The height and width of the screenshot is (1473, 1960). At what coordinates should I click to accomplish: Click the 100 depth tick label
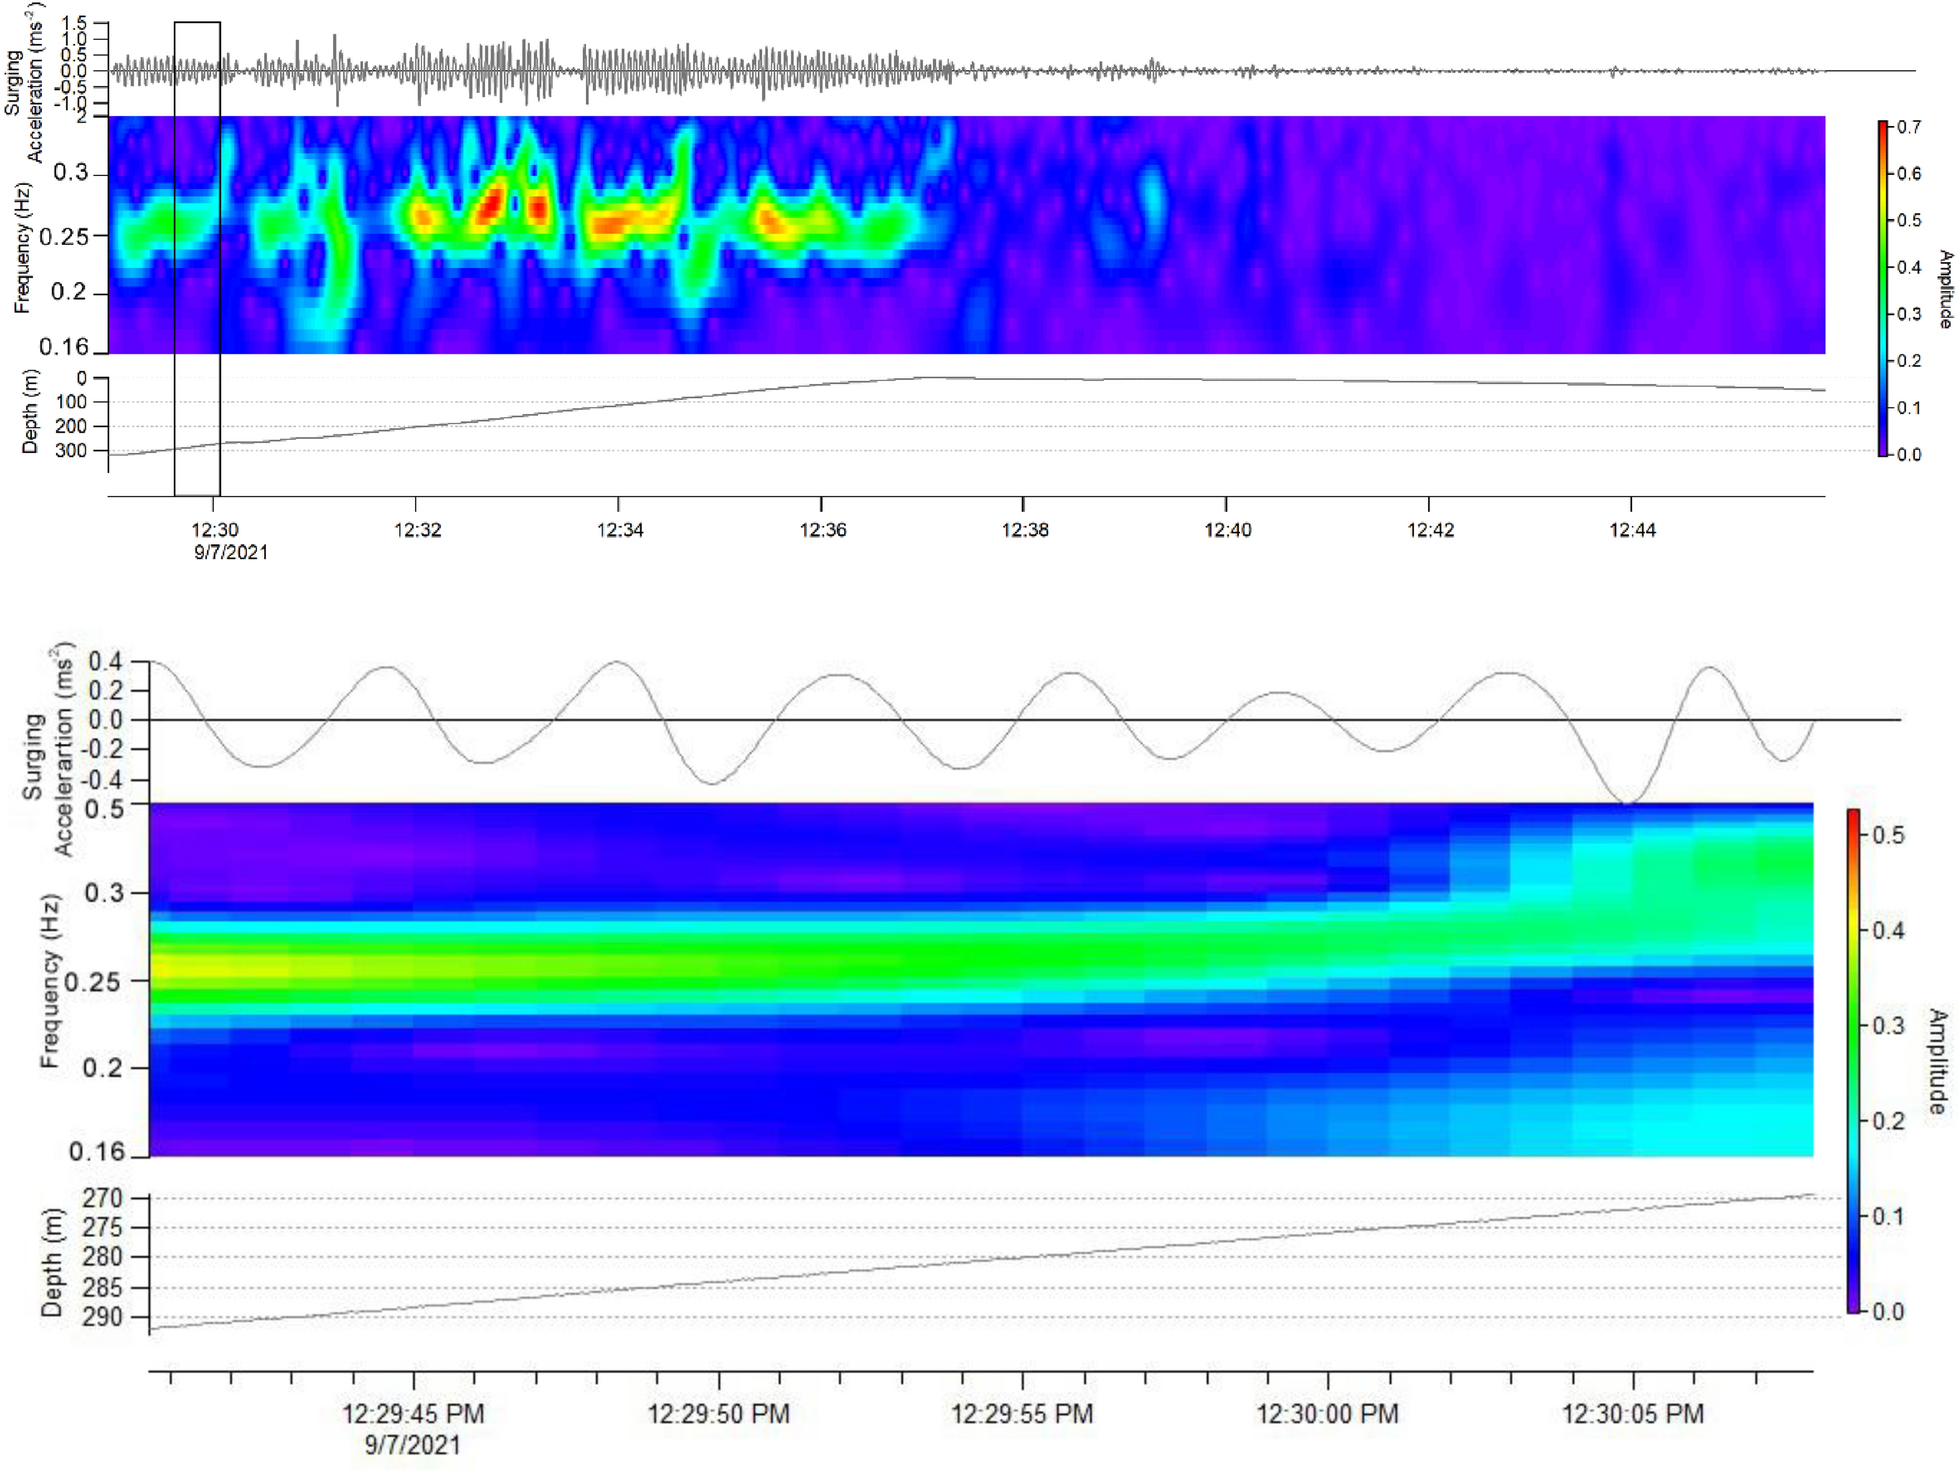(x=71, y=402)
